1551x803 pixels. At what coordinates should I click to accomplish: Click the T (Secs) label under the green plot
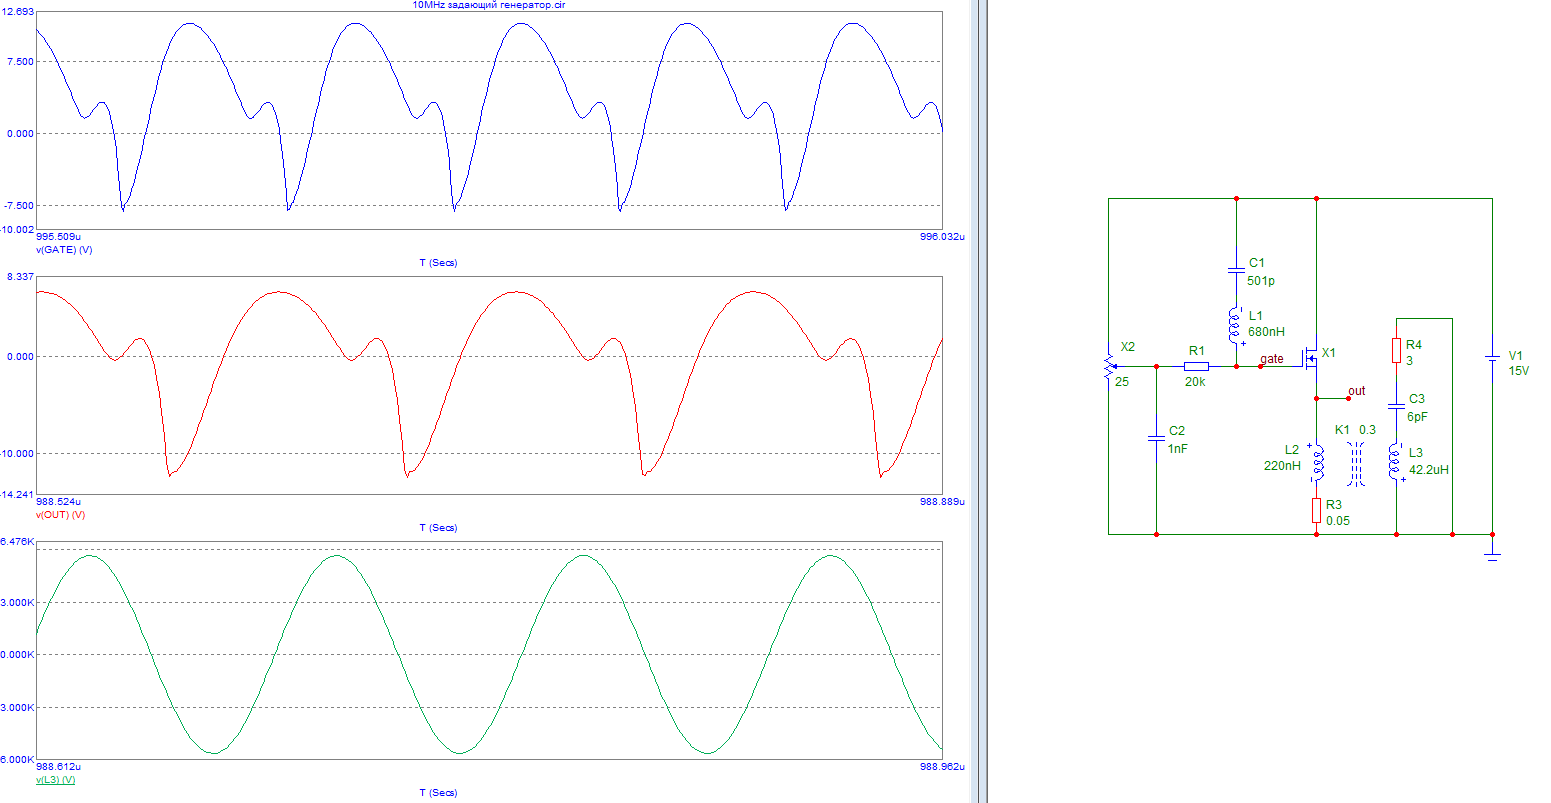click(438, 793)
